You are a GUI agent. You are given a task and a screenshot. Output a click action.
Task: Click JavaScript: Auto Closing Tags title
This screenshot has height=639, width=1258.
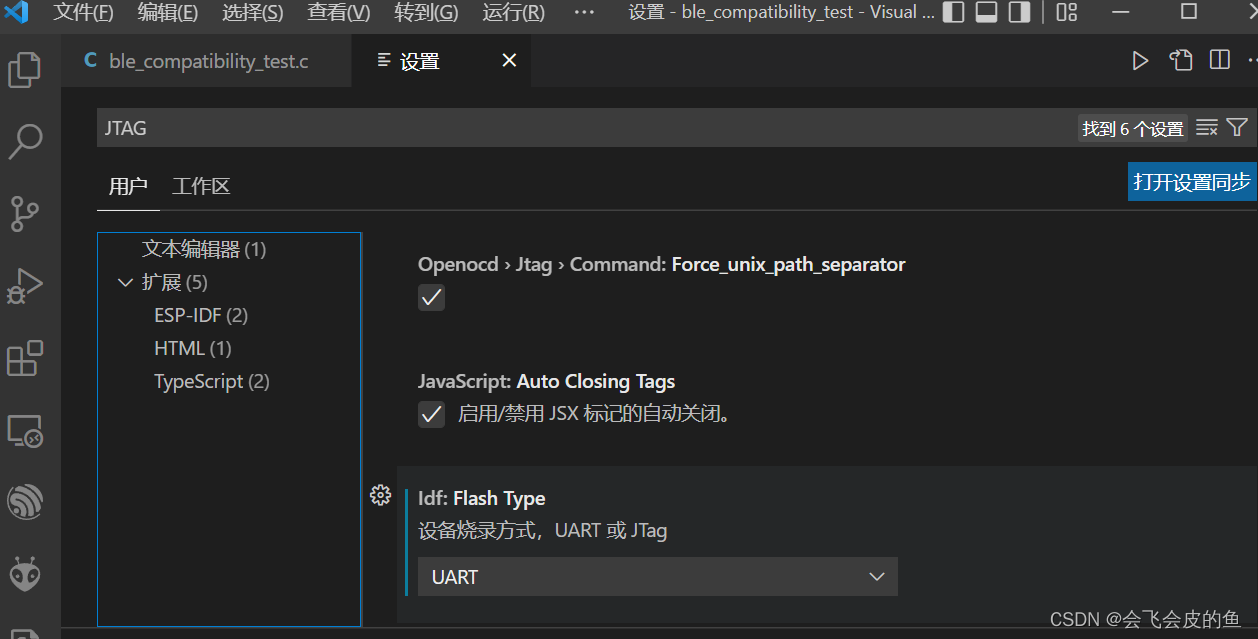(546, 381)
